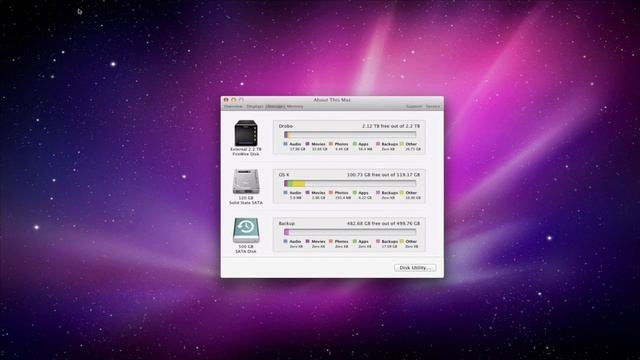Click the Audio color swatch under Backup disk
The image size is (640, 360).
(x=285, y=242)
